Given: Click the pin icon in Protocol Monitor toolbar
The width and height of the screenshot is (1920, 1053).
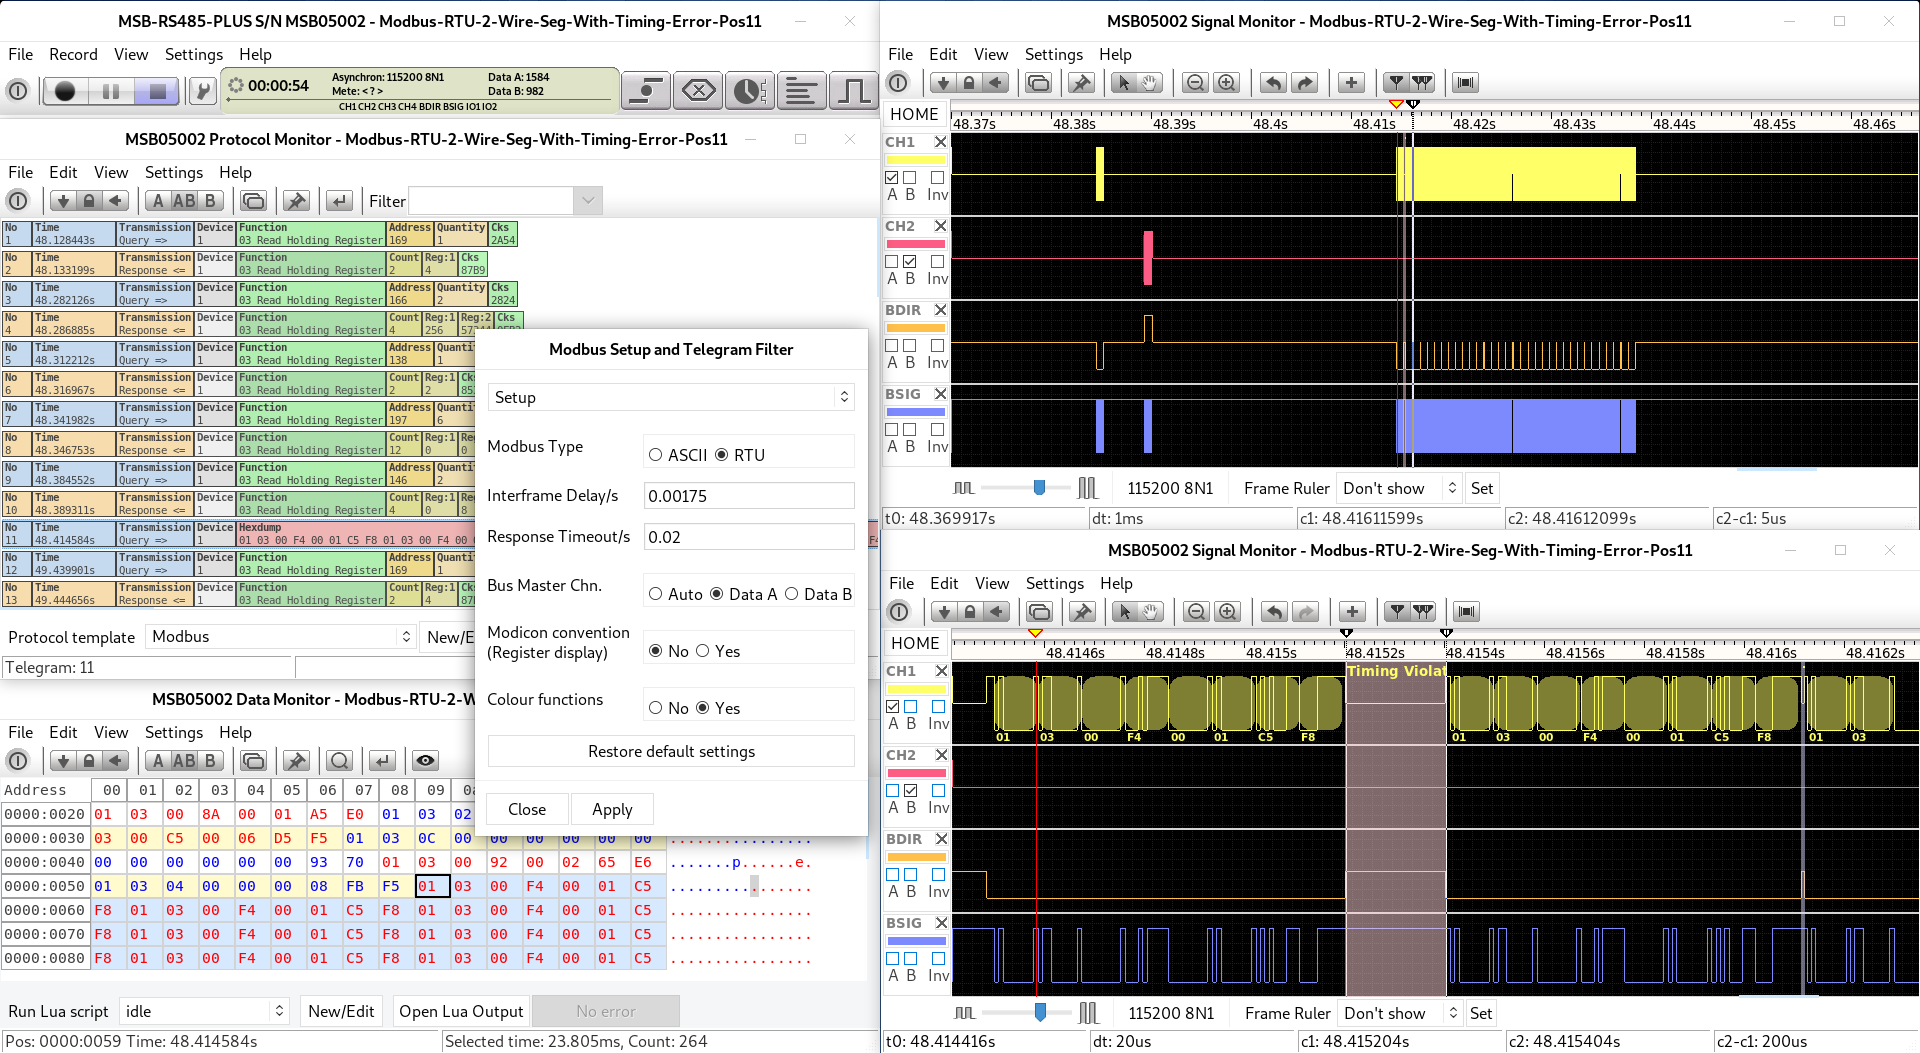Looking at the screenshot, I should click(x=296, y=201).
